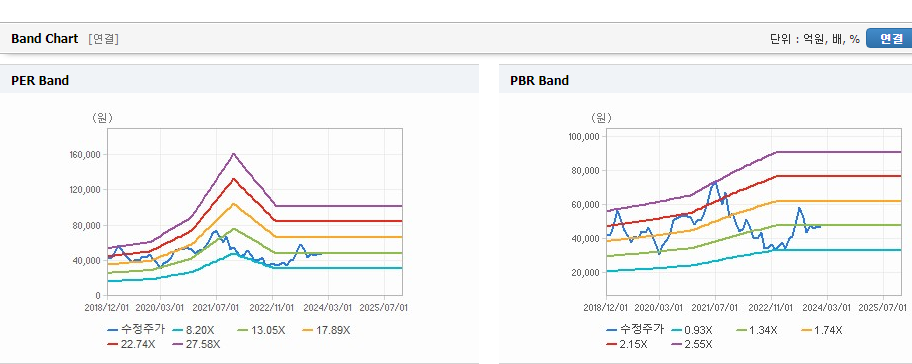This screenshot has width=912, height=364.
Task: Click the 120,000 y-axis label in PER chart
Action: tap(84, 190)
